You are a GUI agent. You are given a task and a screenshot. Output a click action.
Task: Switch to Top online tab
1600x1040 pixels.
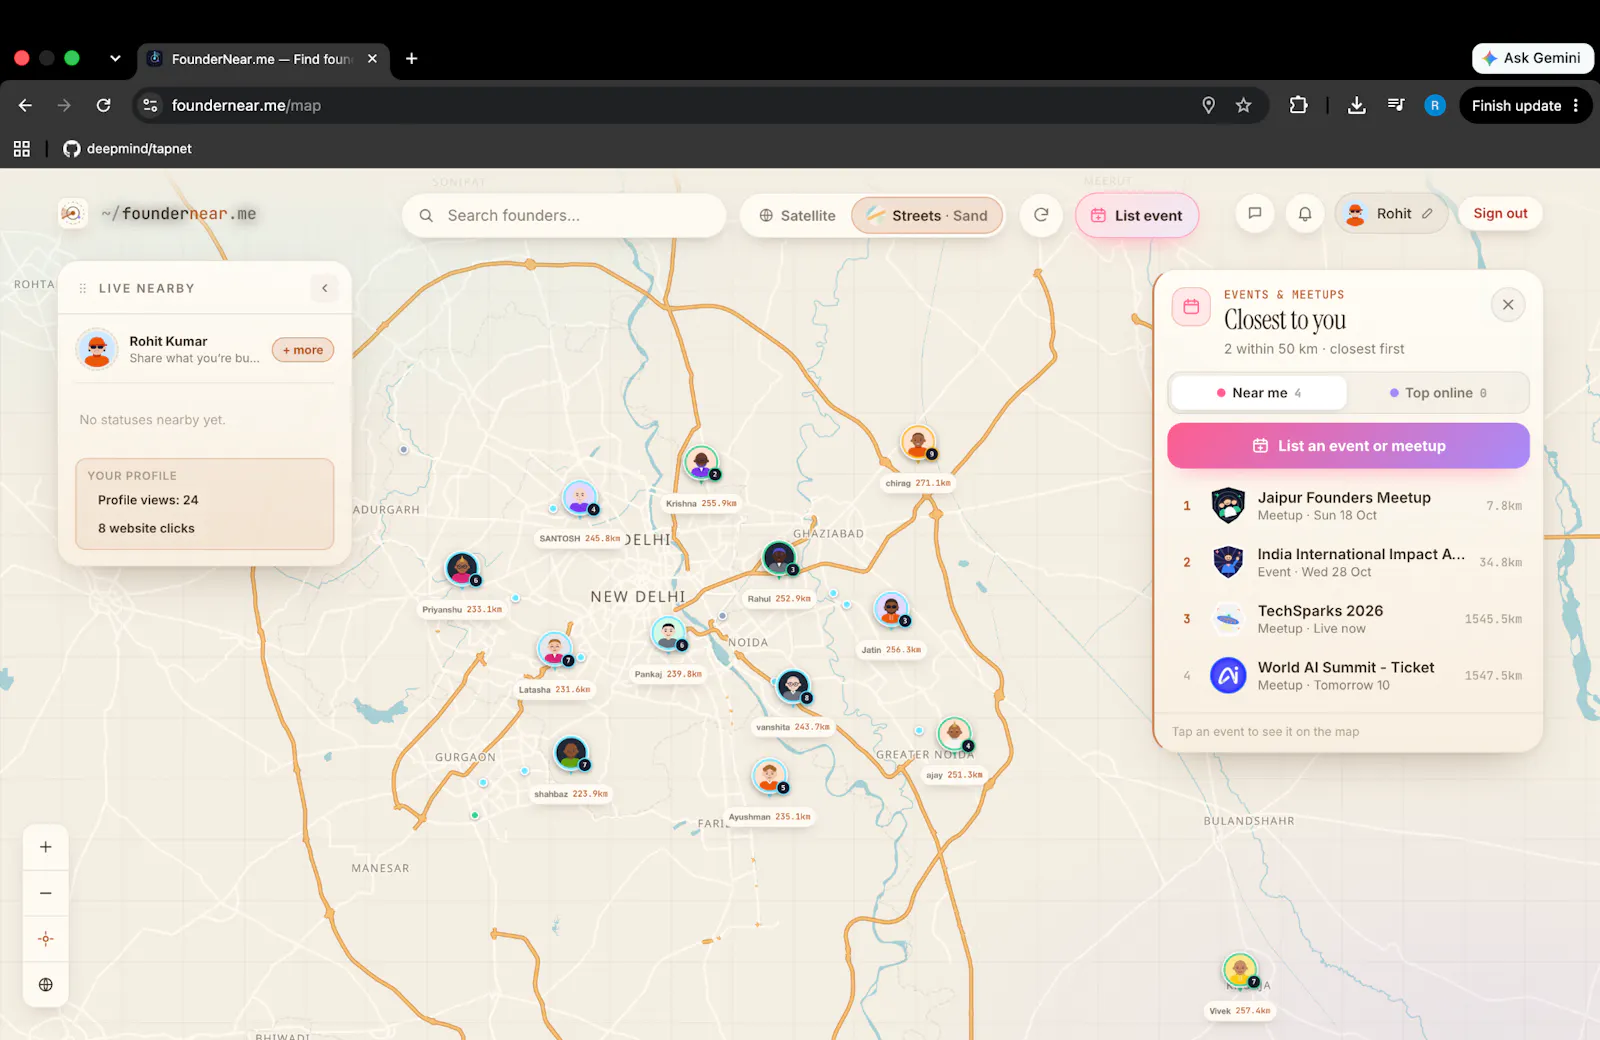pyautogui.click(x=1438, y=393)
